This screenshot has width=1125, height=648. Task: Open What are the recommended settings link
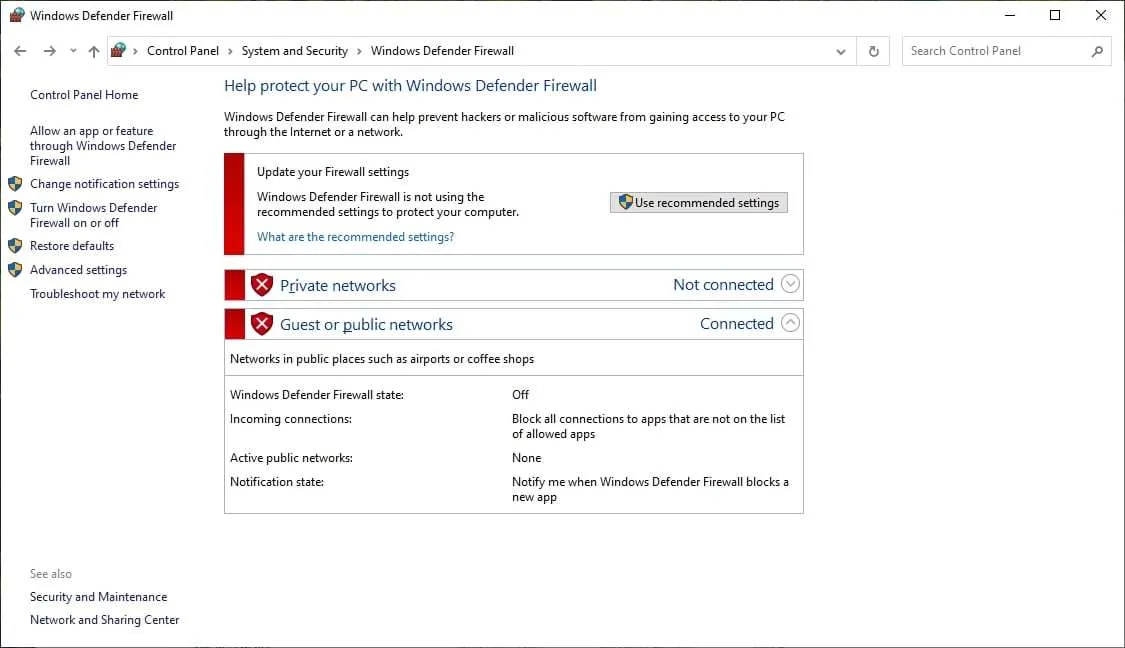pos(355,237)
